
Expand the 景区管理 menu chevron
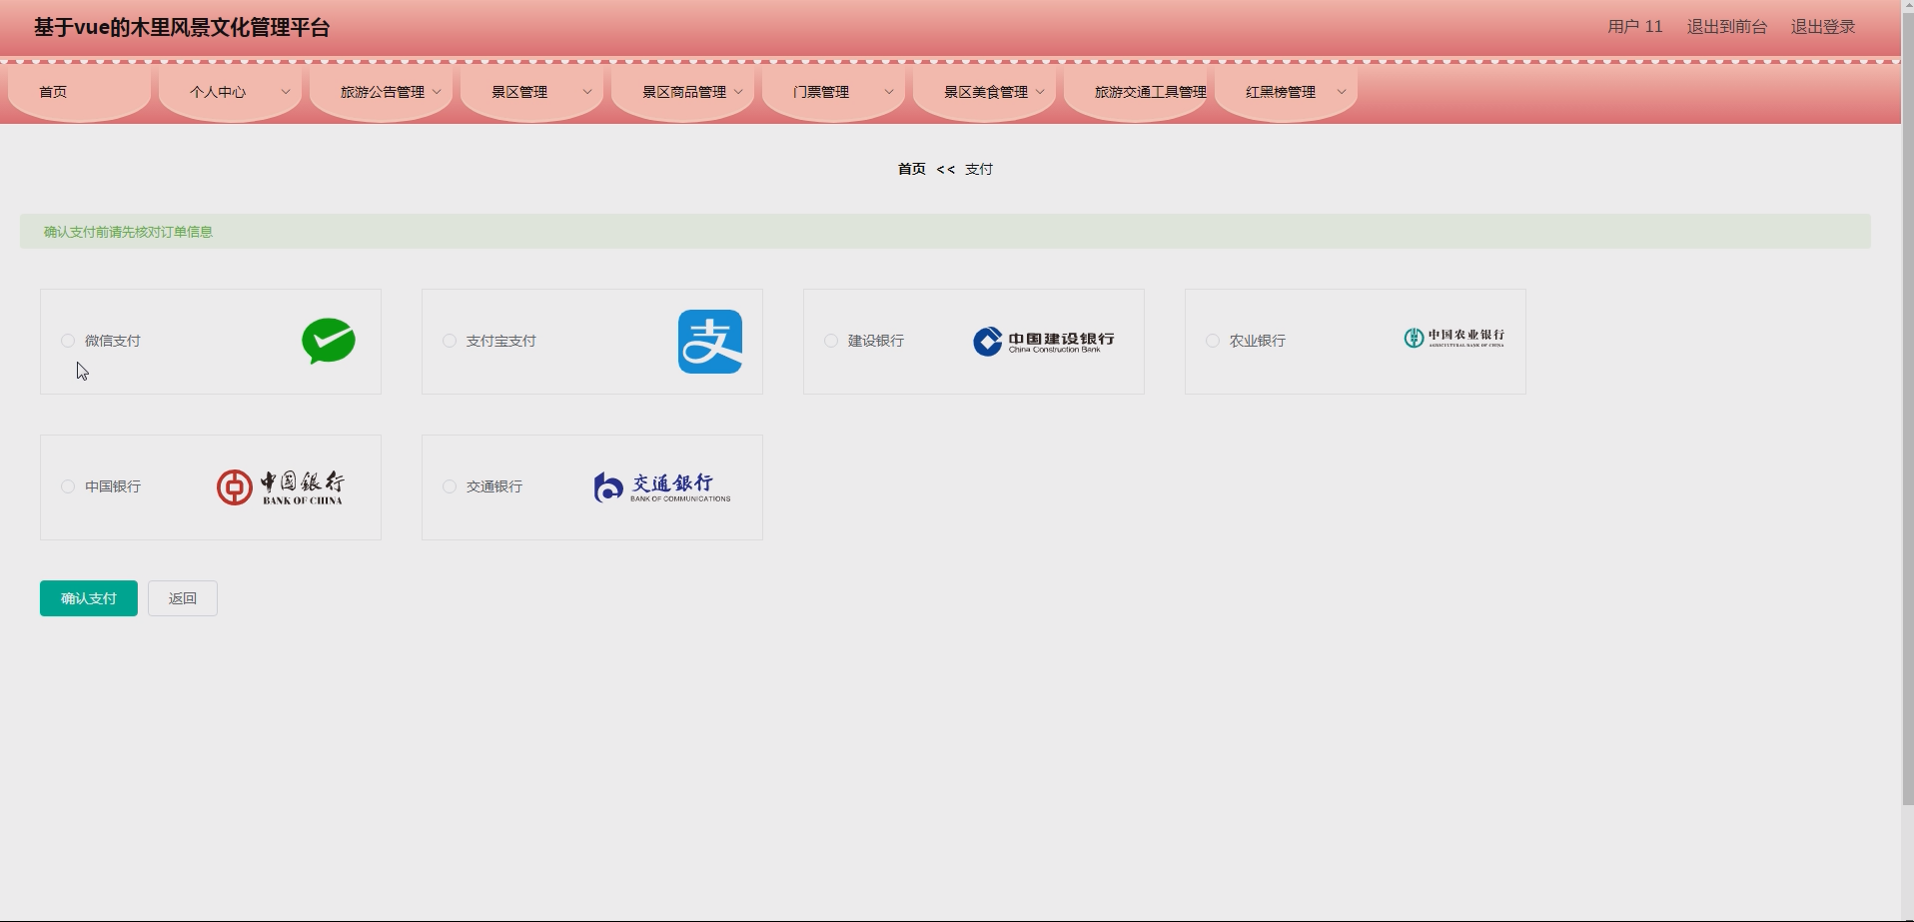(587, 92)
